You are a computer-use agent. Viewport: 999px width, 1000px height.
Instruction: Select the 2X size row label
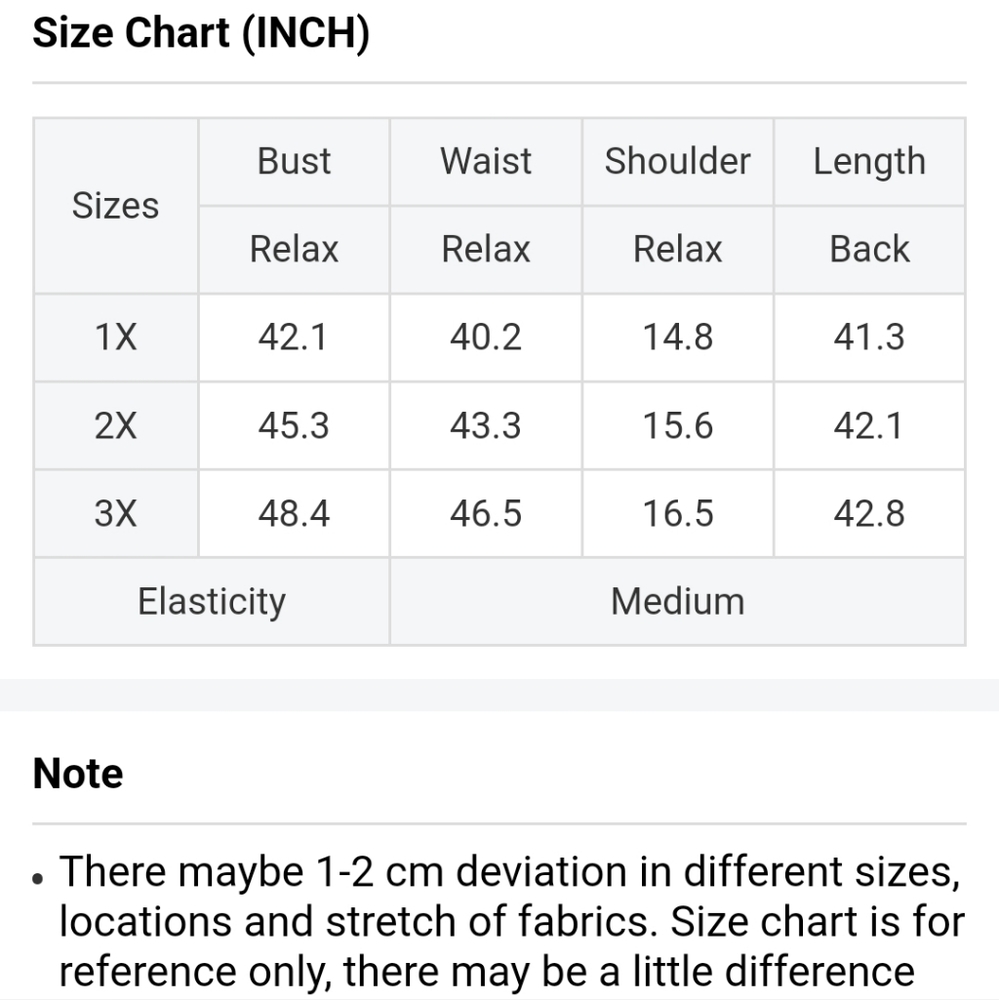click(x=115, y=425)
